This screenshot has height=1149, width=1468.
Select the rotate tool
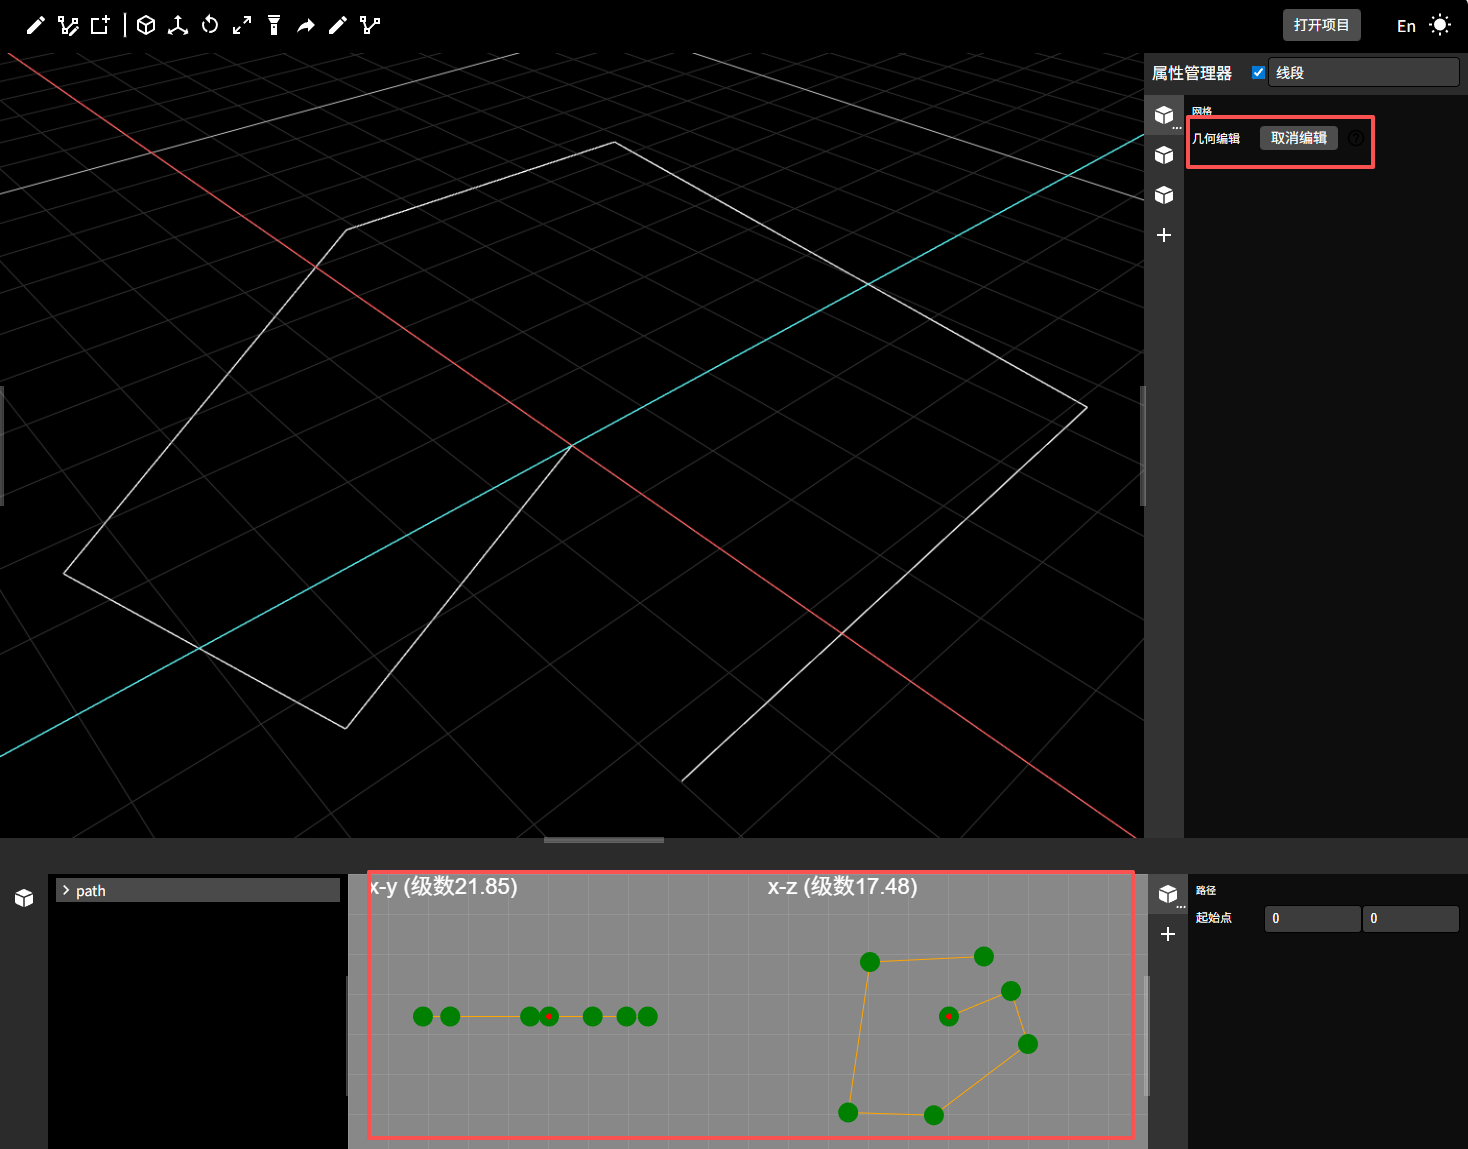pyautogui.click(x=210, y=25)
